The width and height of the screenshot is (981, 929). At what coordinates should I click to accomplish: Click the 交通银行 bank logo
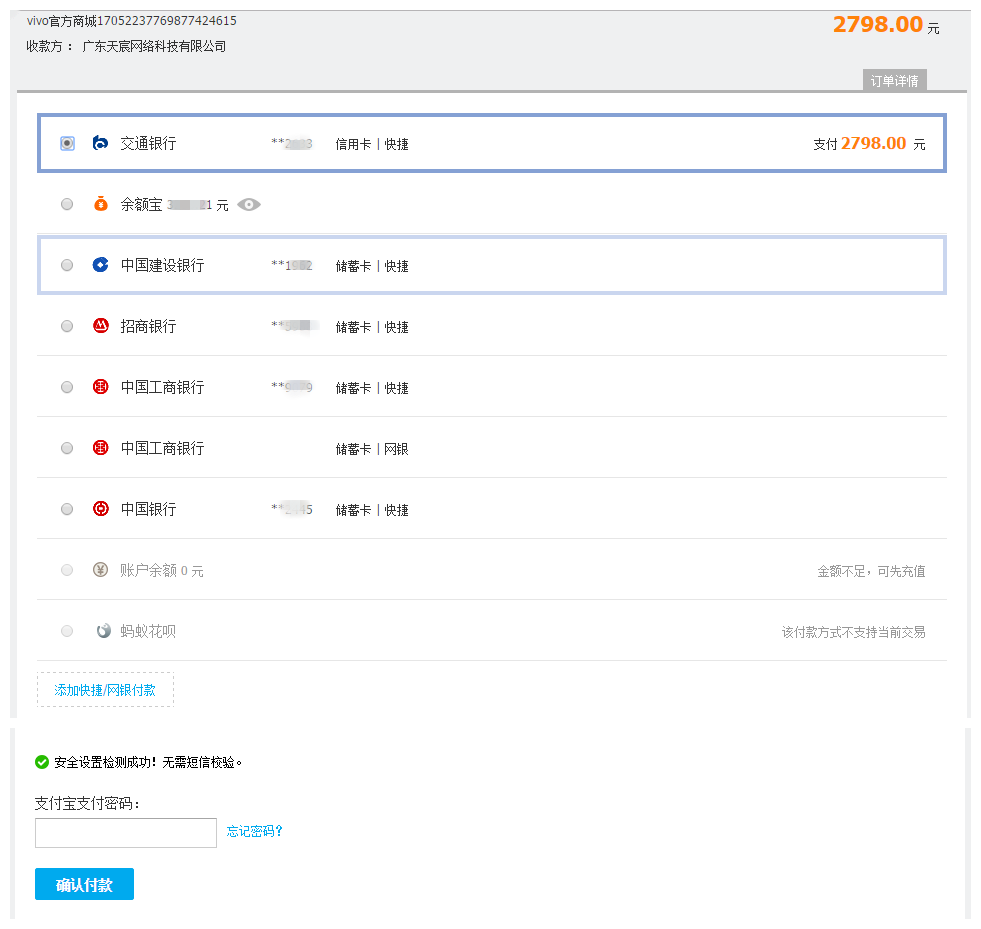tap(100, 143)
